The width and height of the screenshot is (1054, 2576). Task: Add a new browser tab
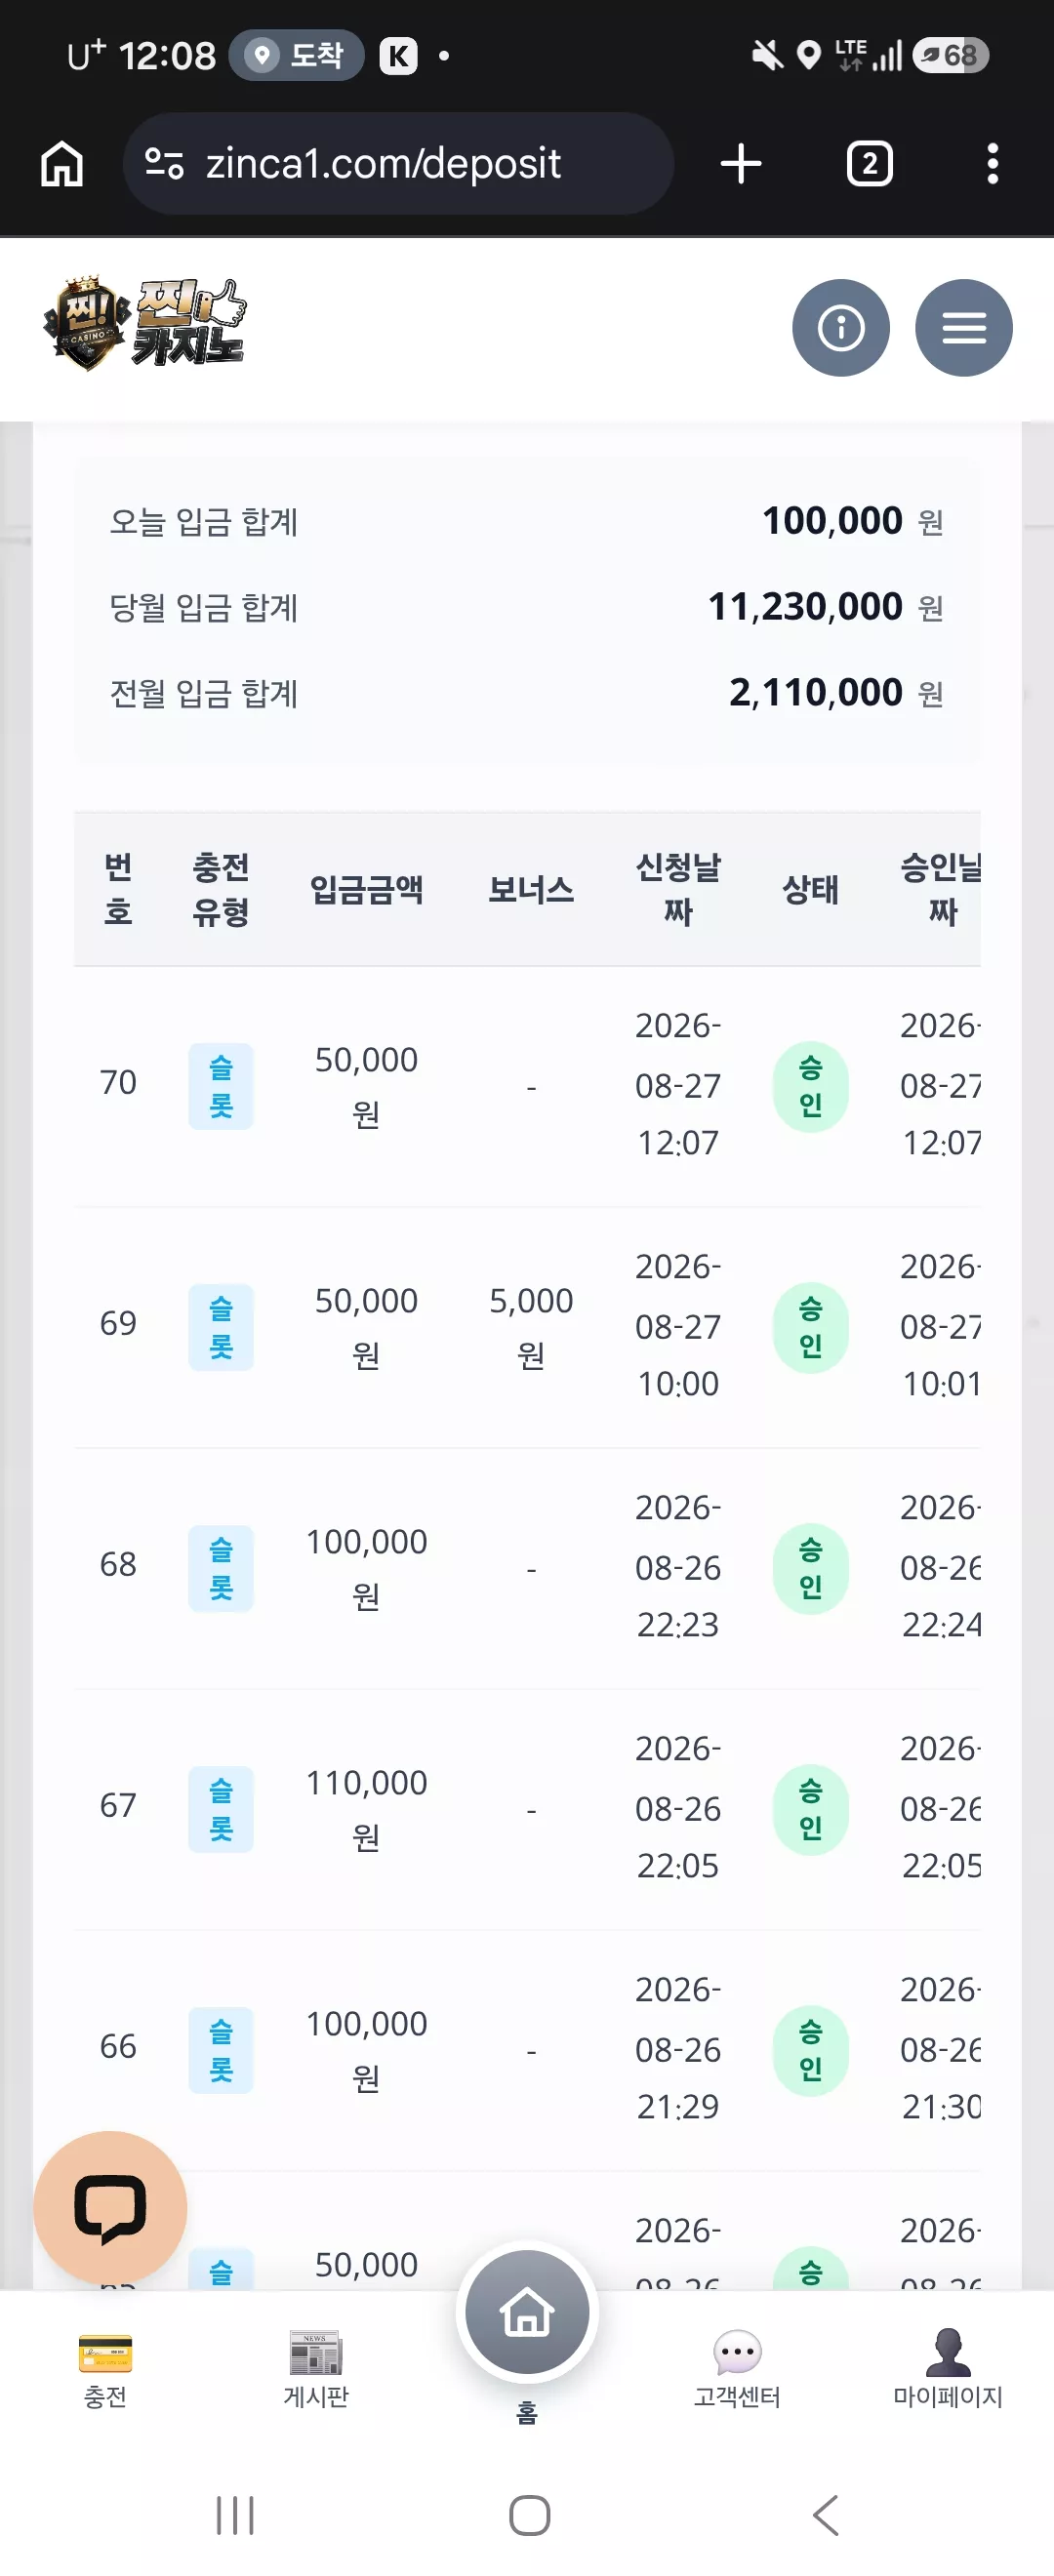pyautogui.click(x=741, y=163)
